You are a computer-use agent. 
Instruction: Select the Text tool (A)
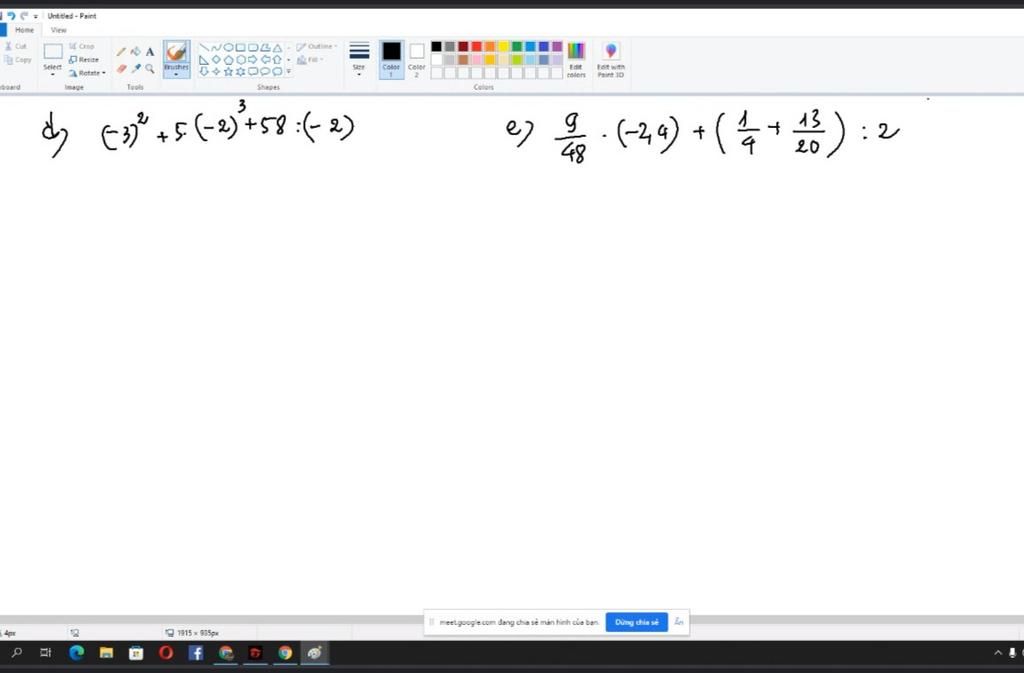[150, 52]
